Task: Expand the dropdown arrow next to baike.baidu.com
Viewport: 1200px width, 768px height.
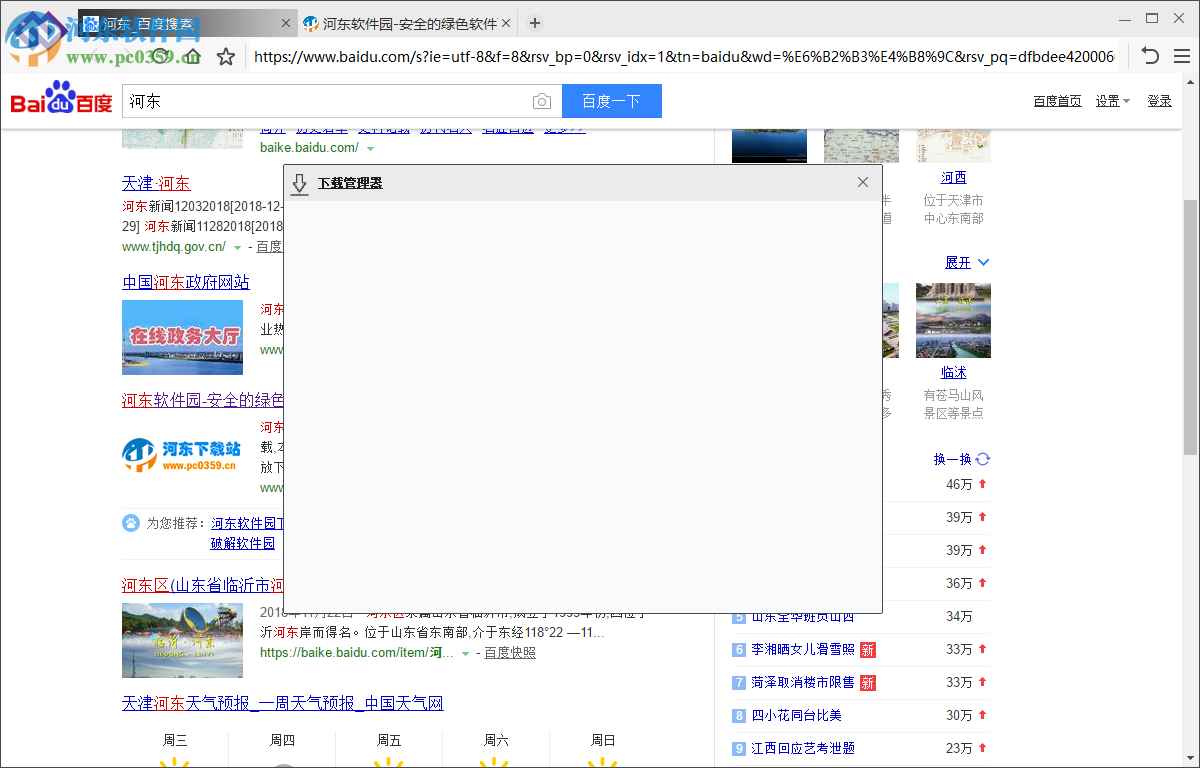Action: [370, 147]
